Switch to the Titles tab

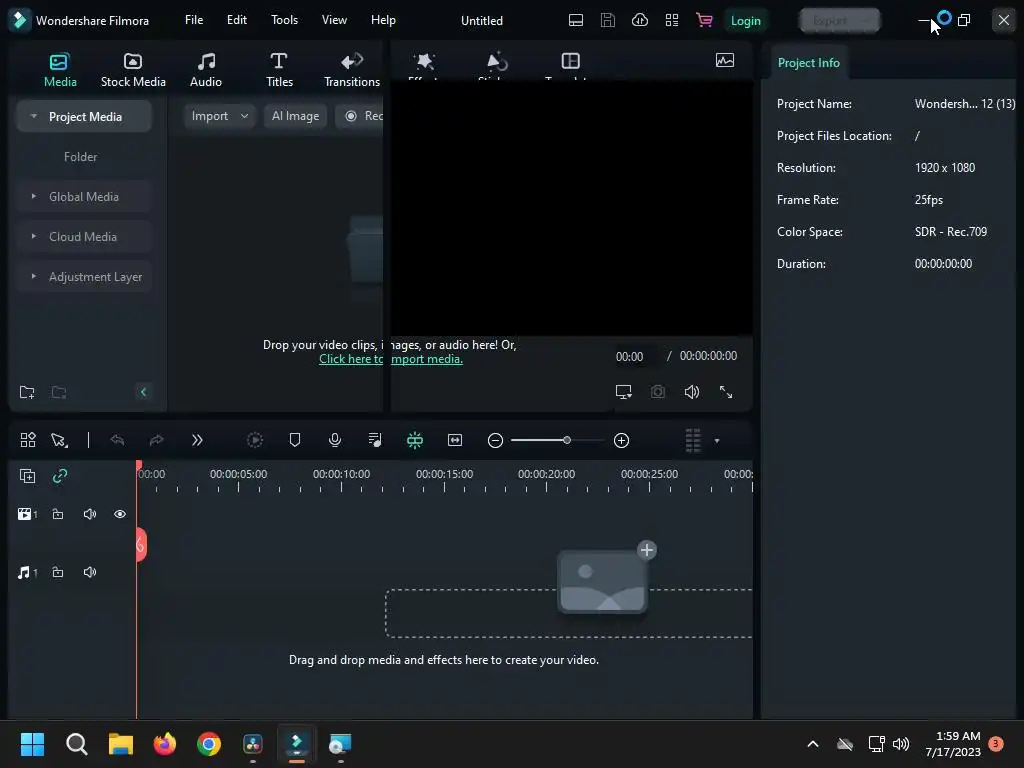coord(279,70)
